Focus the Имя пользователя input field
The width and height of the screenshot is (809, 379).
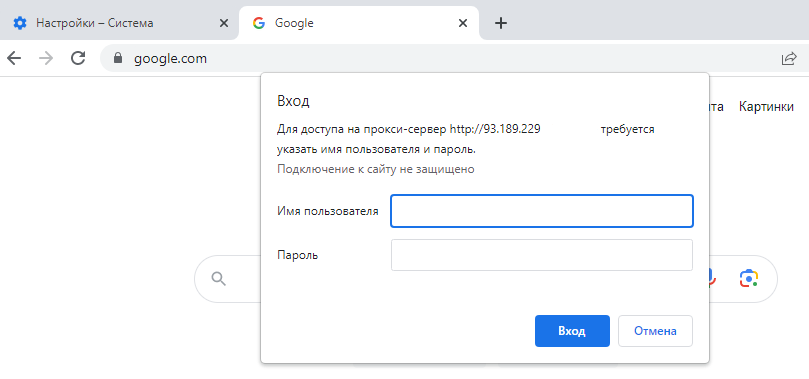pyautogui.click(x=542, y=211)
